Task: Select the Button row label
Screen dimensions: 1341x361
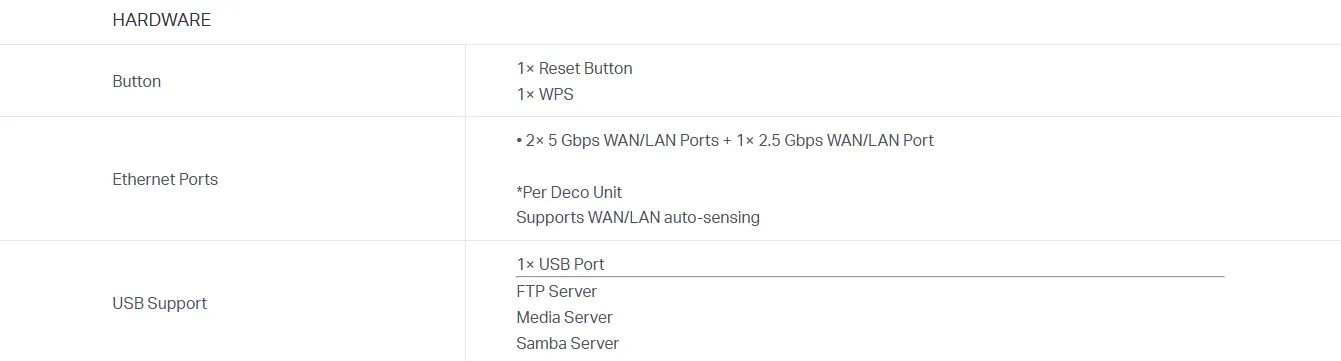Action: (136, 81)
